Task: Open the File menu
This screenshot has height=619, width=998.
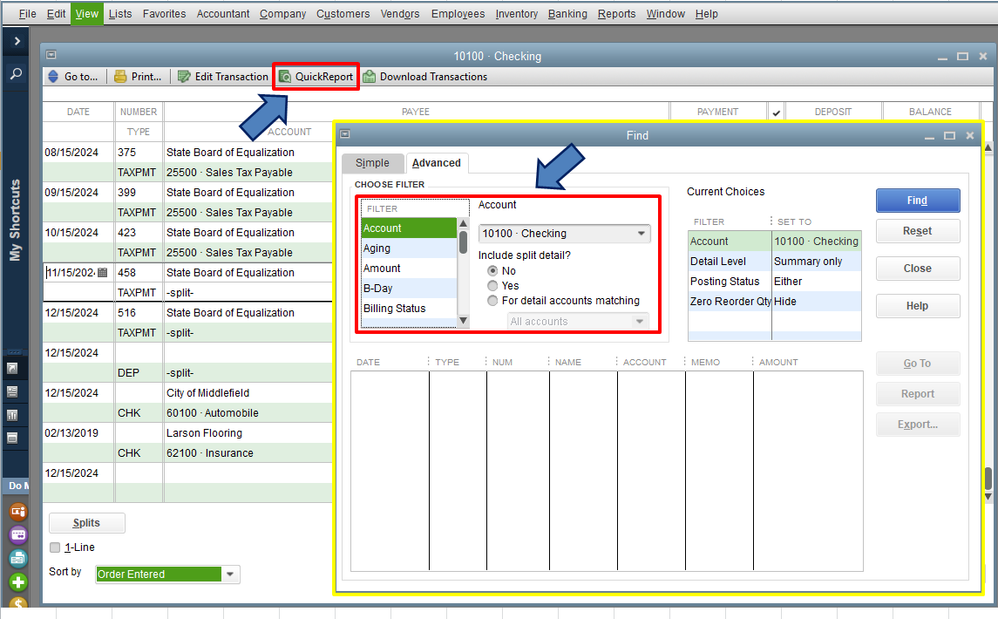Action: click(x=27, y=13)
